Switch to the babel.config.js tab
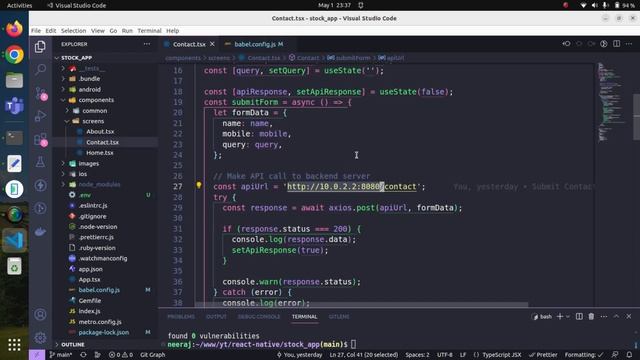Screen dimensions: 640x360 (x=254, y=44)
